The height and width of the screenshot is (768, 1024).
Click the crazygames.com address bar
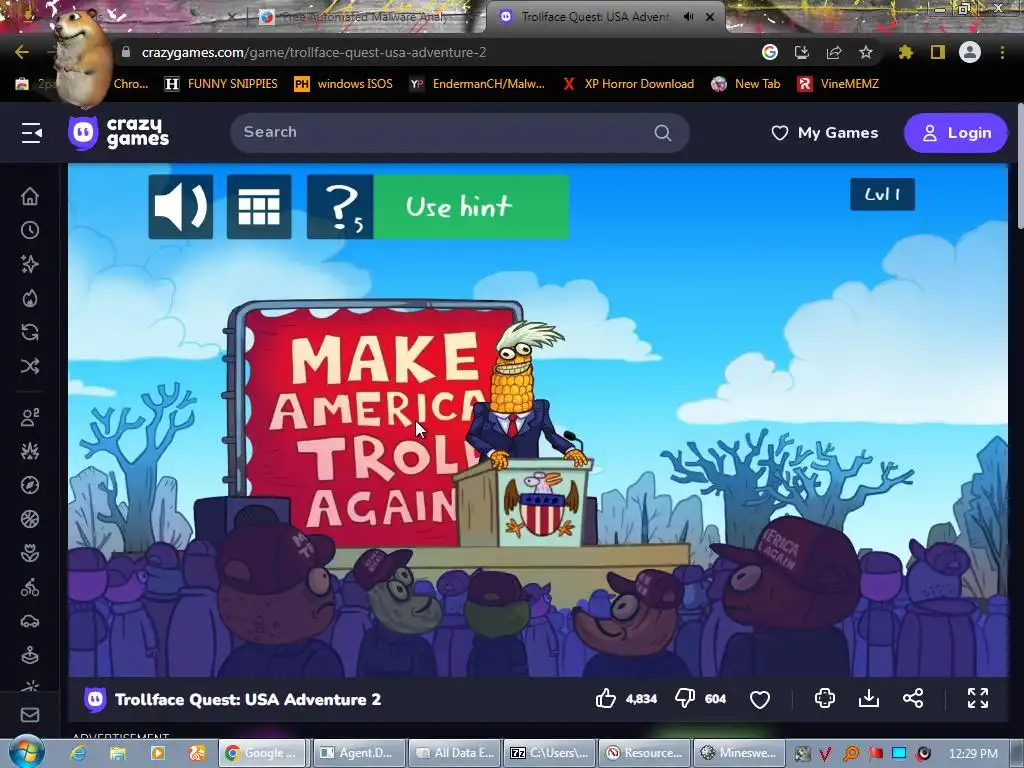(x=431, y=52)
